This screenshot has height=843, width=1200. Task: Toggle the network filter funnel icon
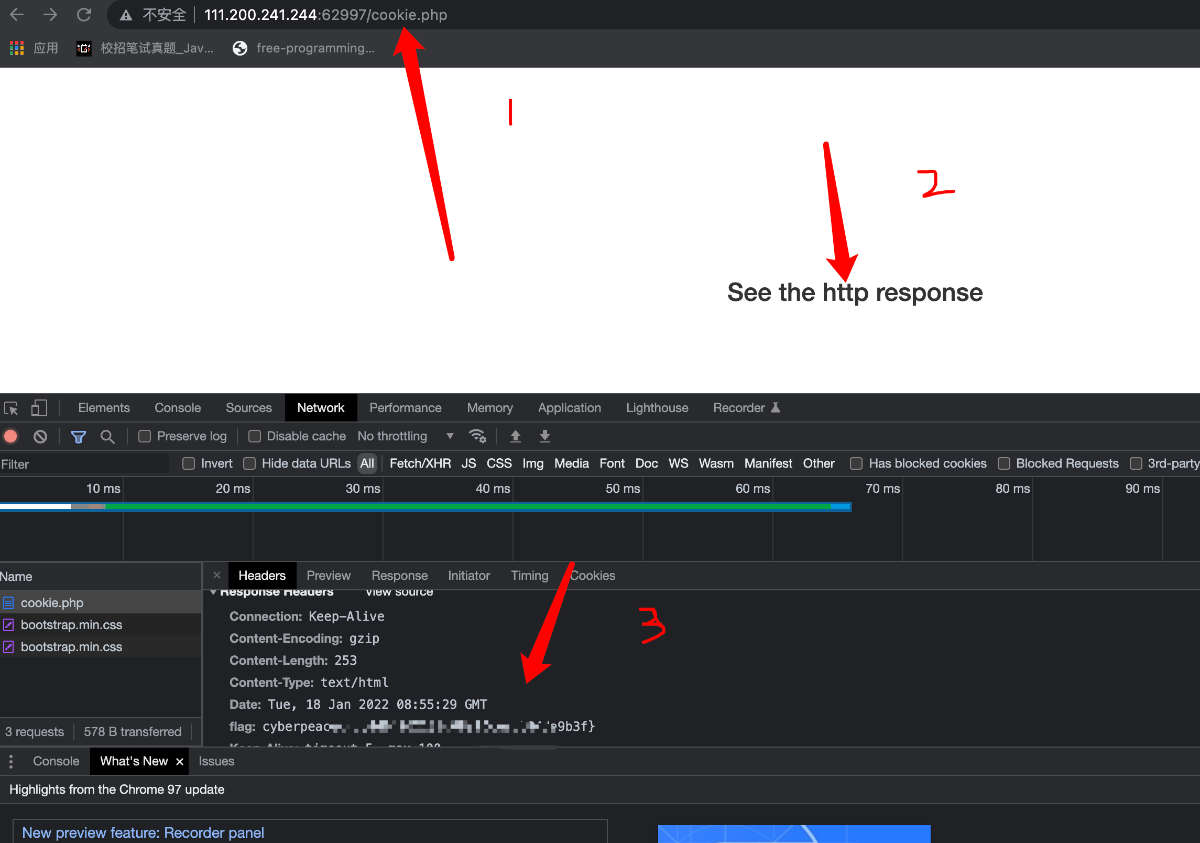[78, 436]
